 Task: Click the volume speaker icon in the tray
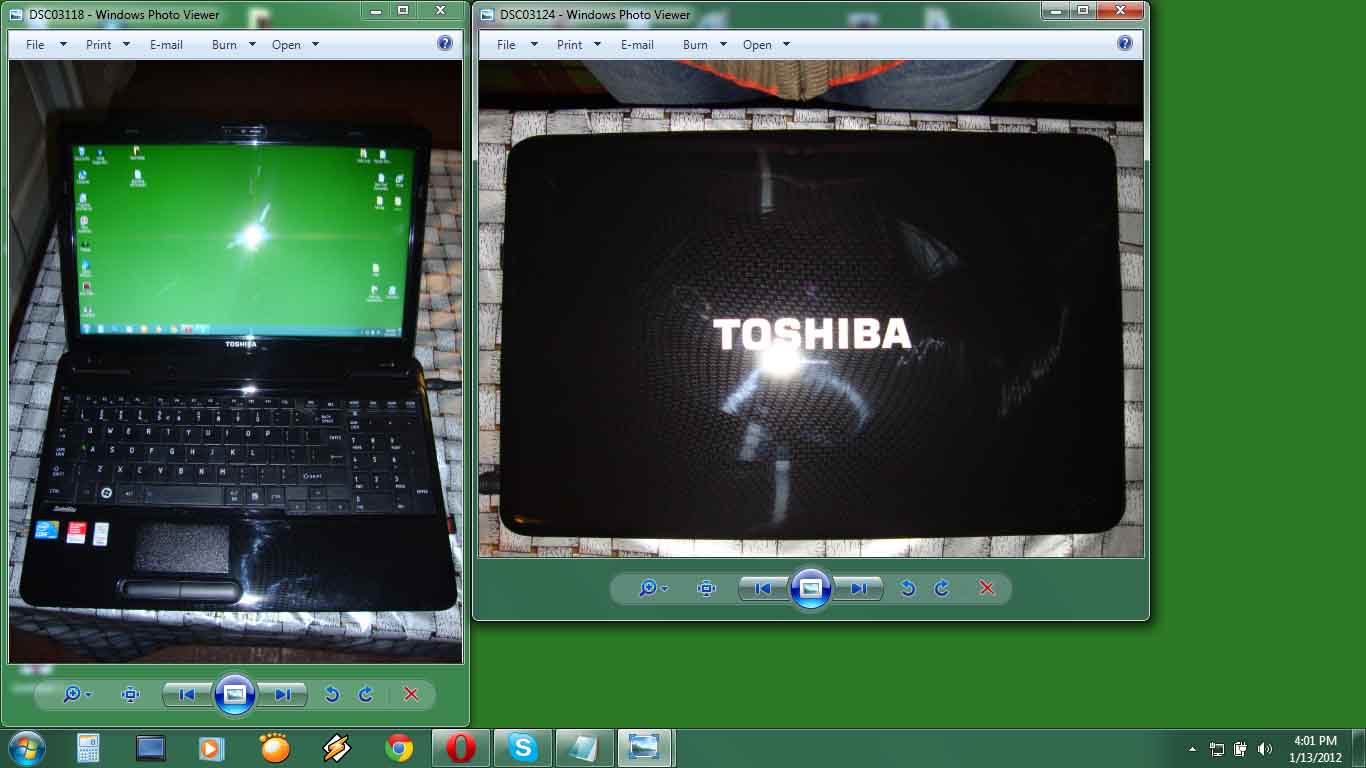coord(1265,749)
